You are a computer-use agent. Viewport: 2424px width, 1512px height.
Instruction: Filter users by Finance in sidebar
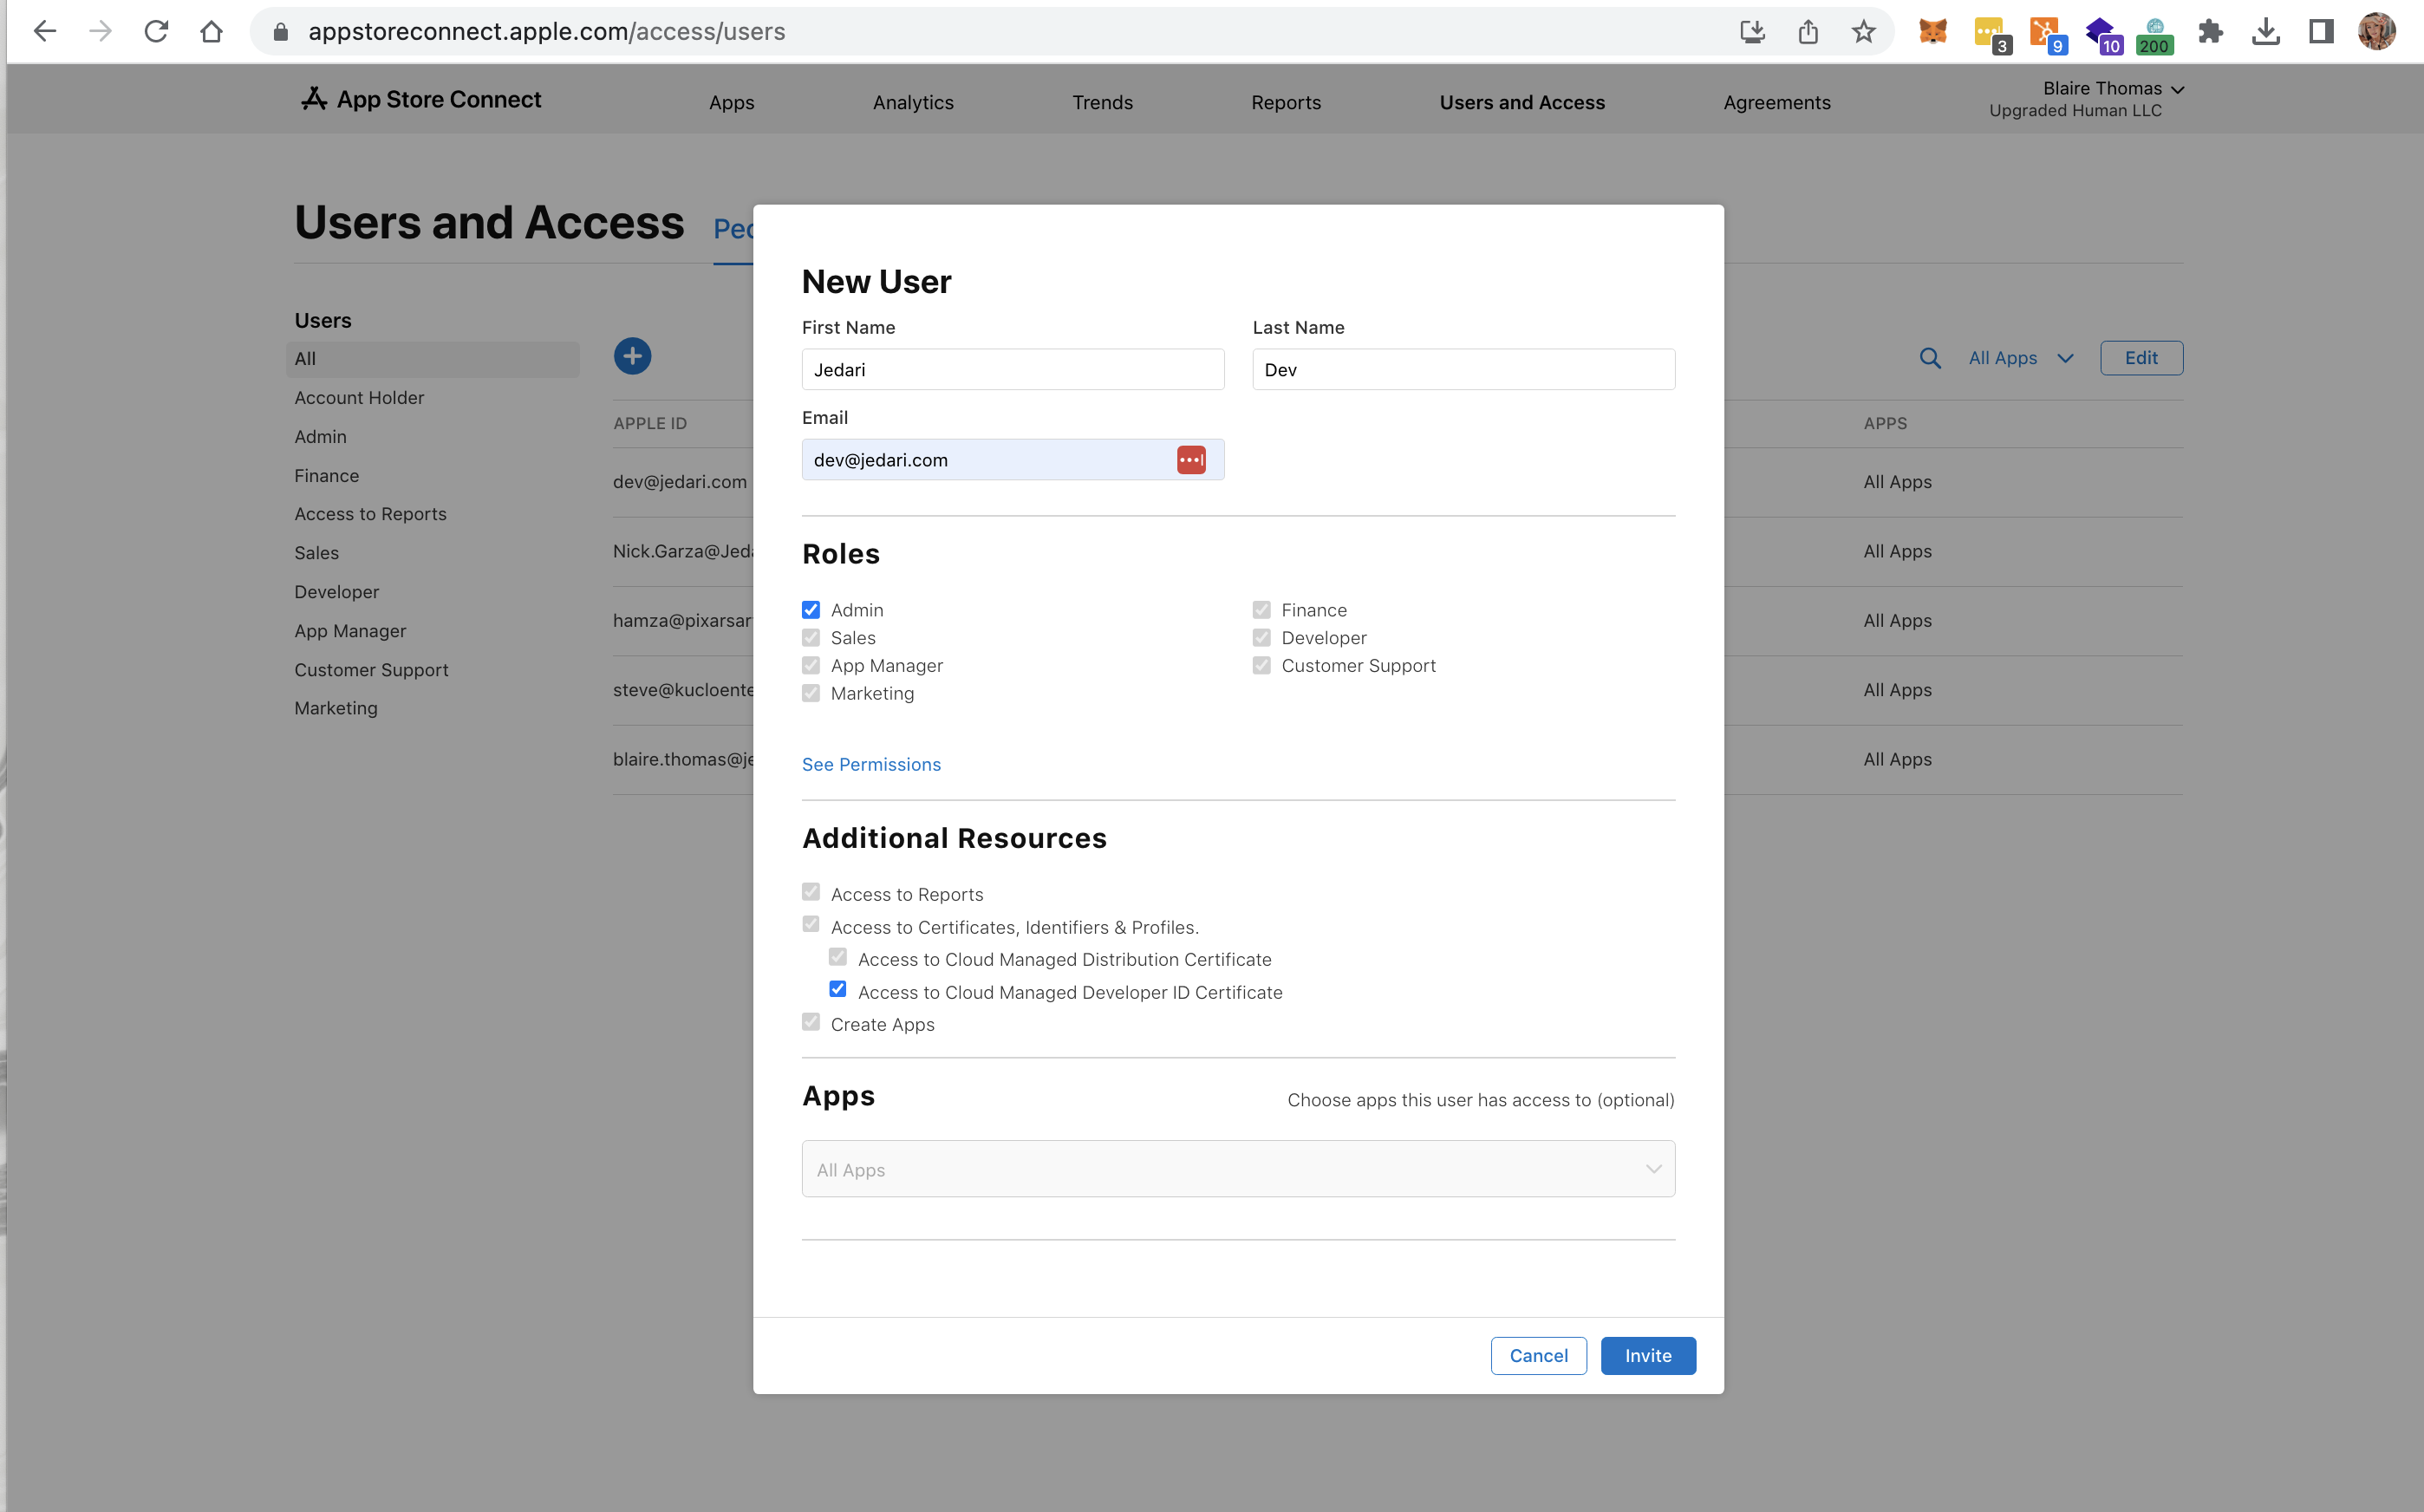[x=326, y=476]
